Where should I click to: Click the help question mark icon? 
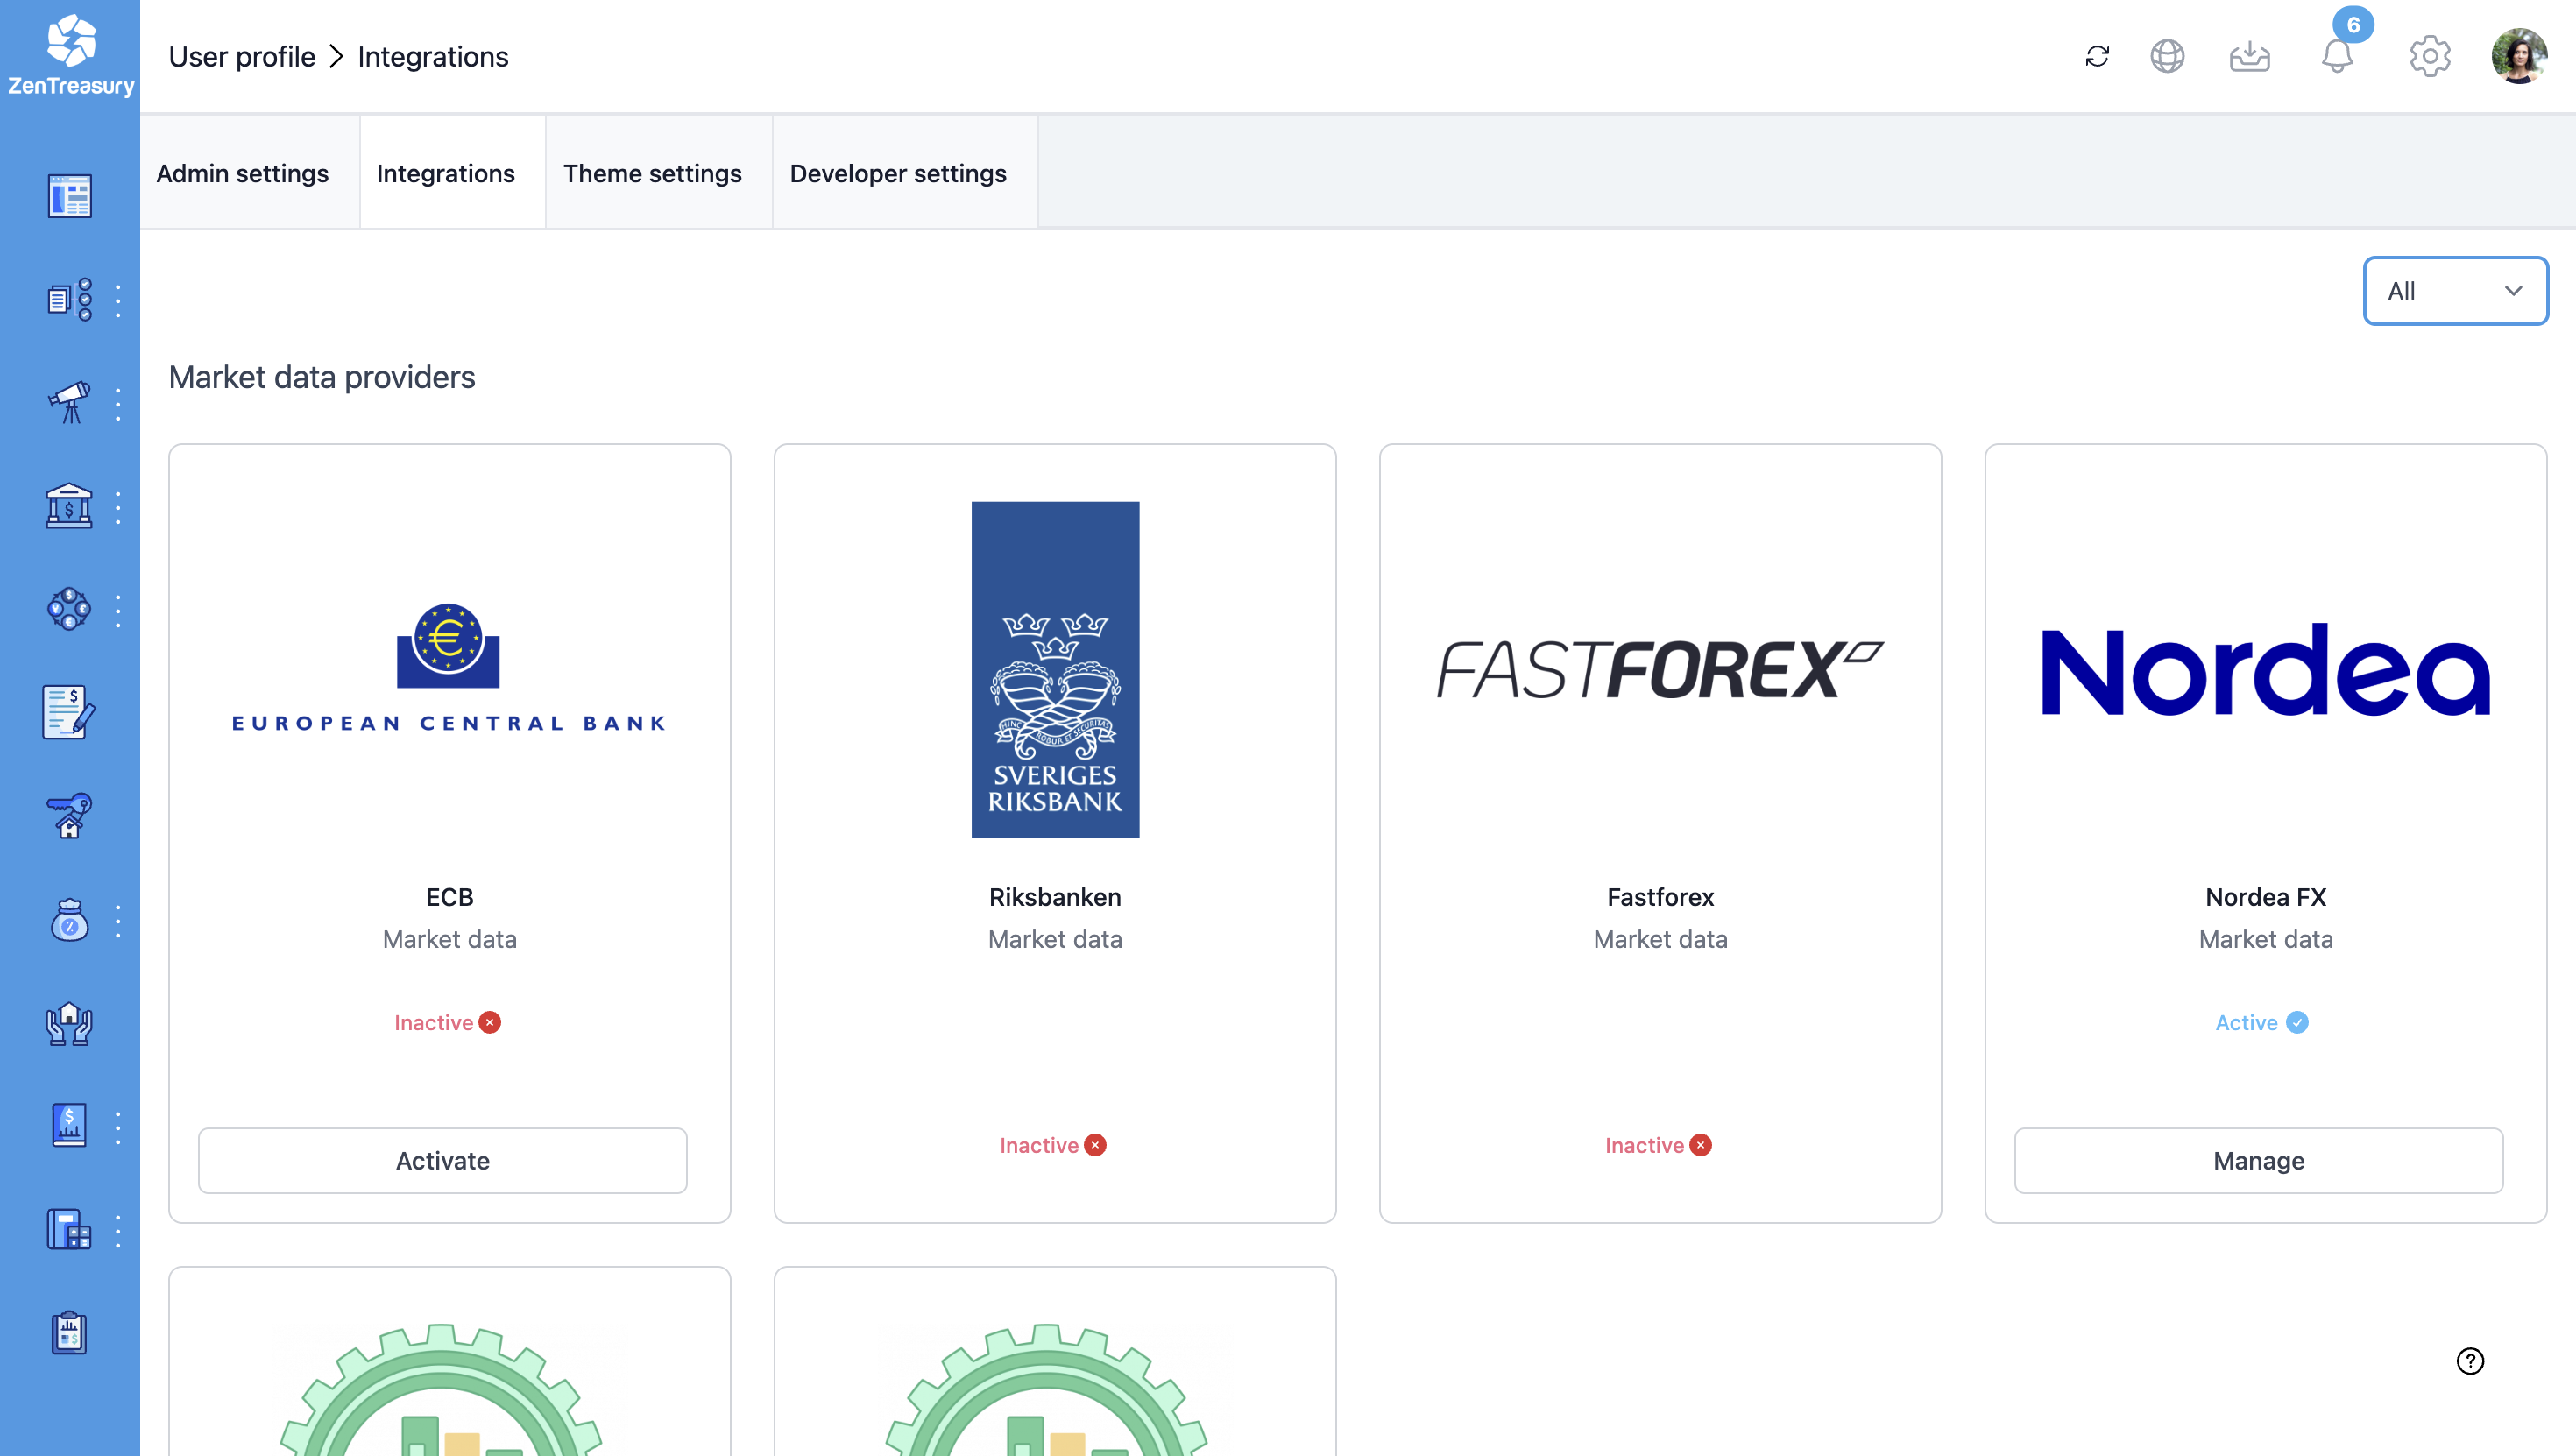click(x=2470, y=1360)
